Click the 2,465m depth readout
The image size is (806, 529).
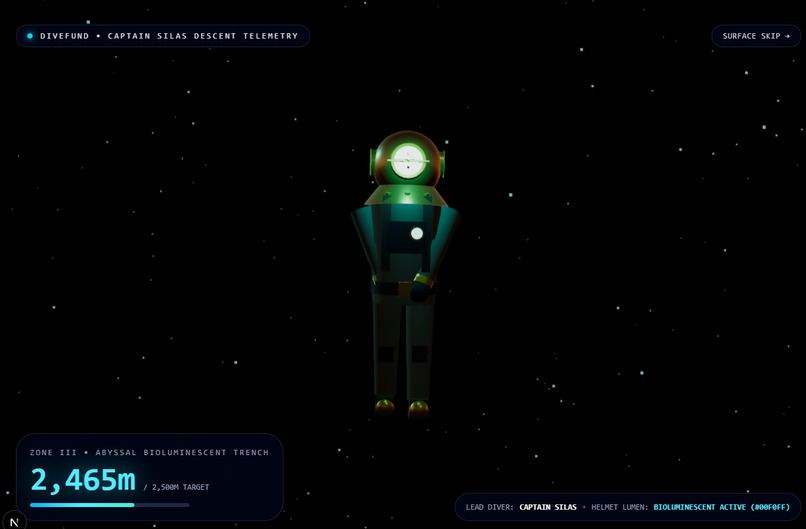pos(83,480)
